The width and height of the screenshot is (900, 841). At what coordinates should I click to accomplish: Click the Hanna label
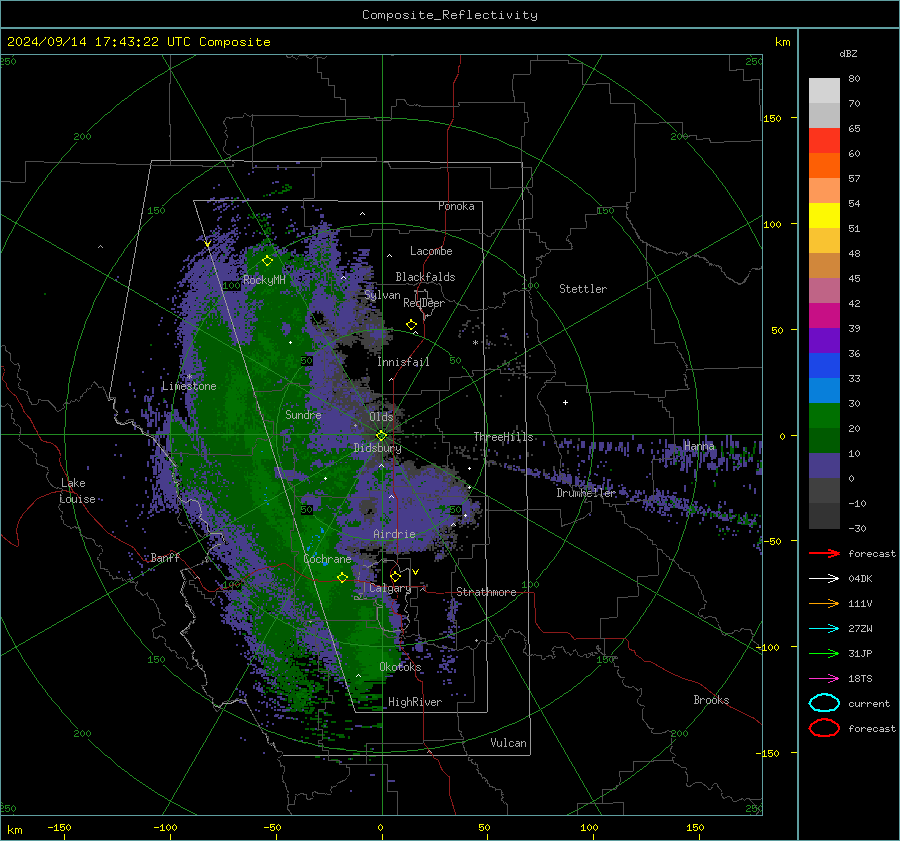[x=699, y=446]
